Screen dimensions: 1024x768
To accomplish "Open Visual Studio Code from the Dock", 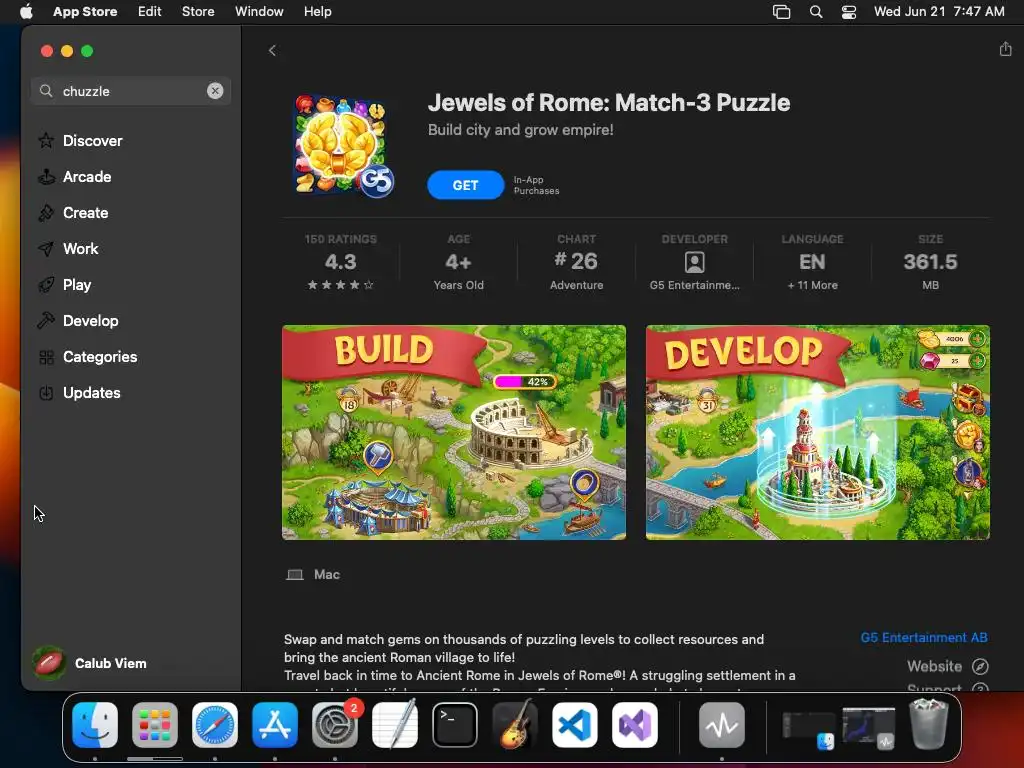I will (x=575, y=725).
